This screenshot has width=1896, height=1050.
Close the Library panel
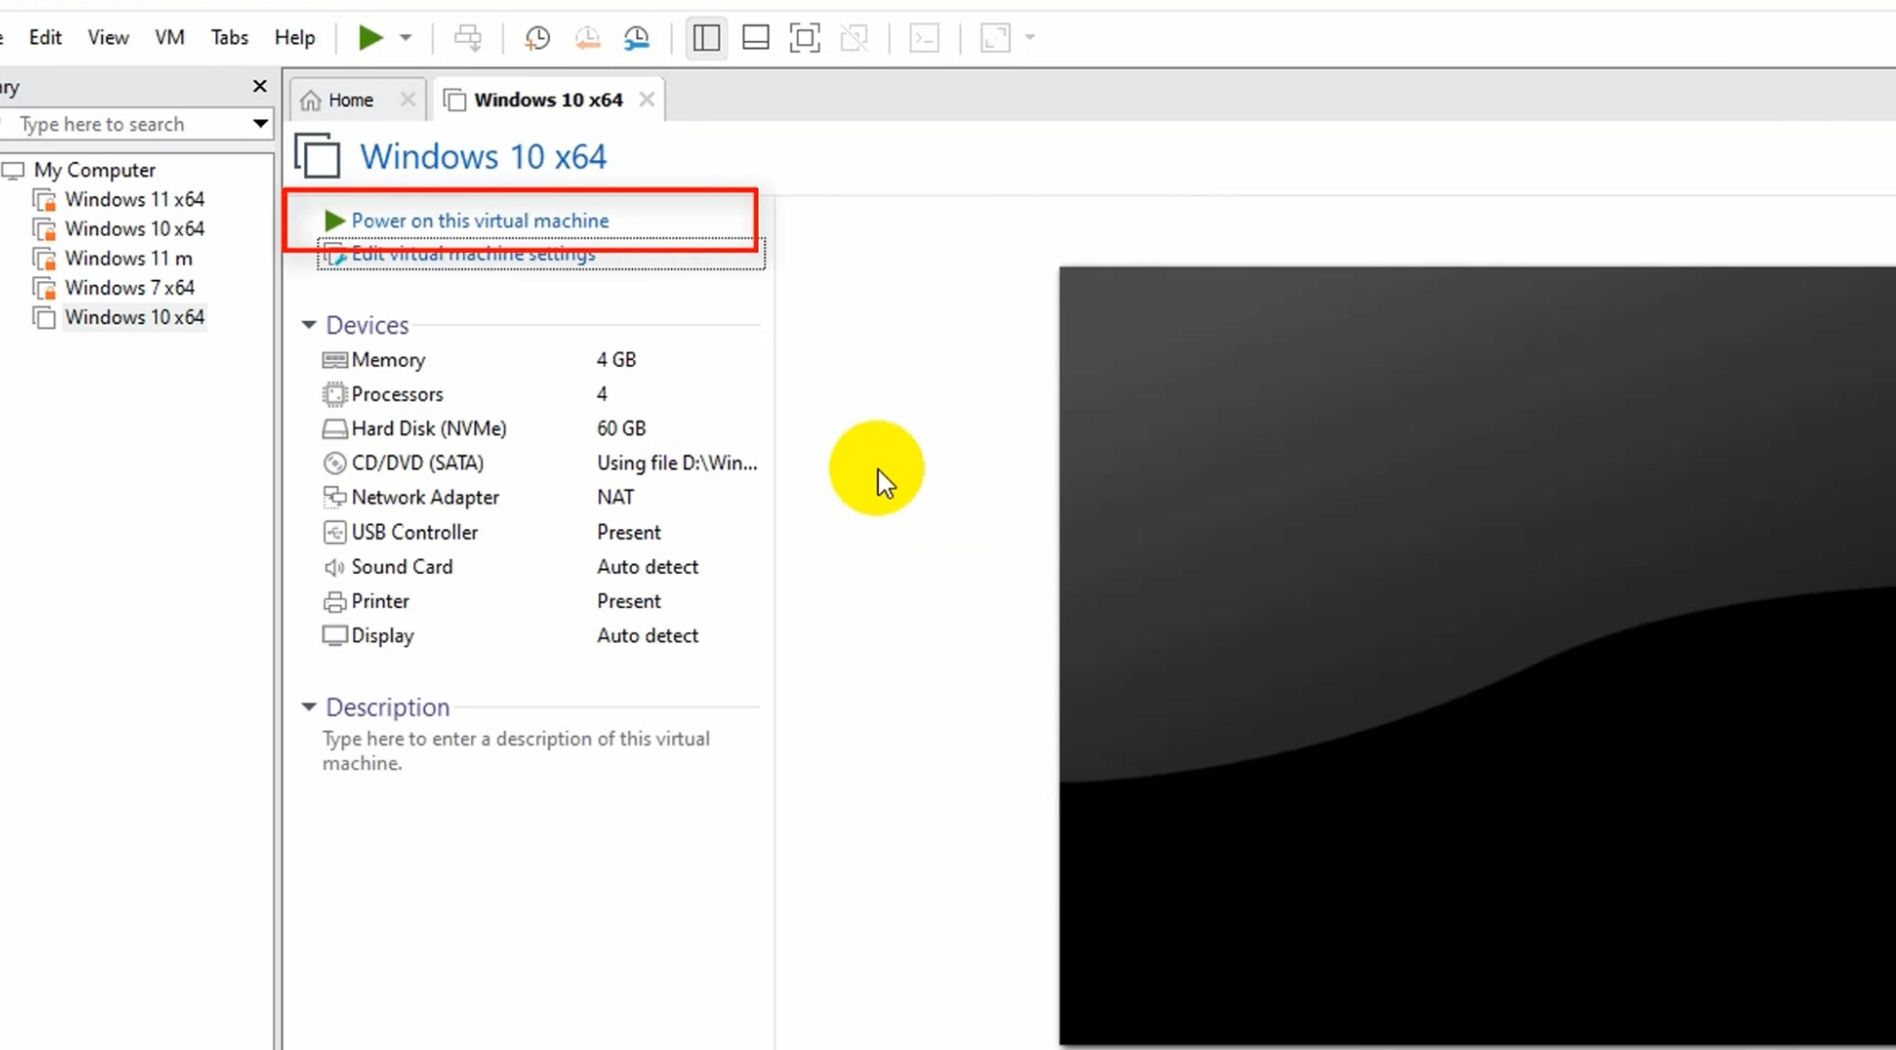click(x=260, y=86)
